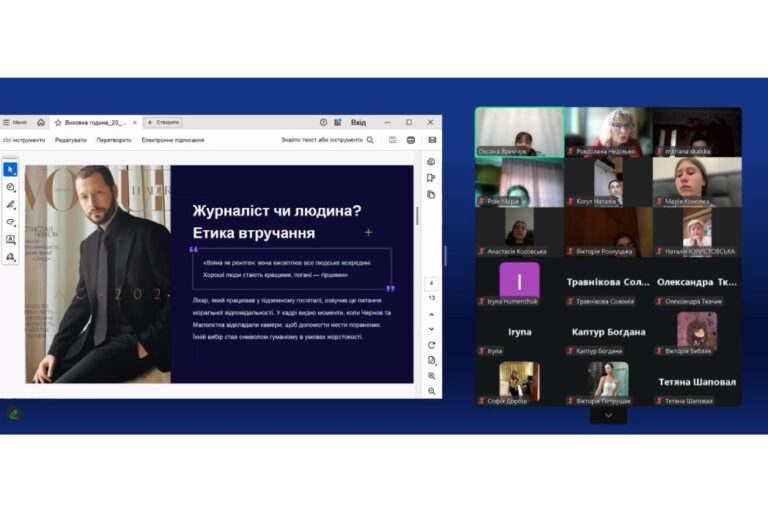Click the slide heading Журналіст чи людина?
Image resolution: width=768 pixels, height=513 pixels.
click(x=277, y=211)
